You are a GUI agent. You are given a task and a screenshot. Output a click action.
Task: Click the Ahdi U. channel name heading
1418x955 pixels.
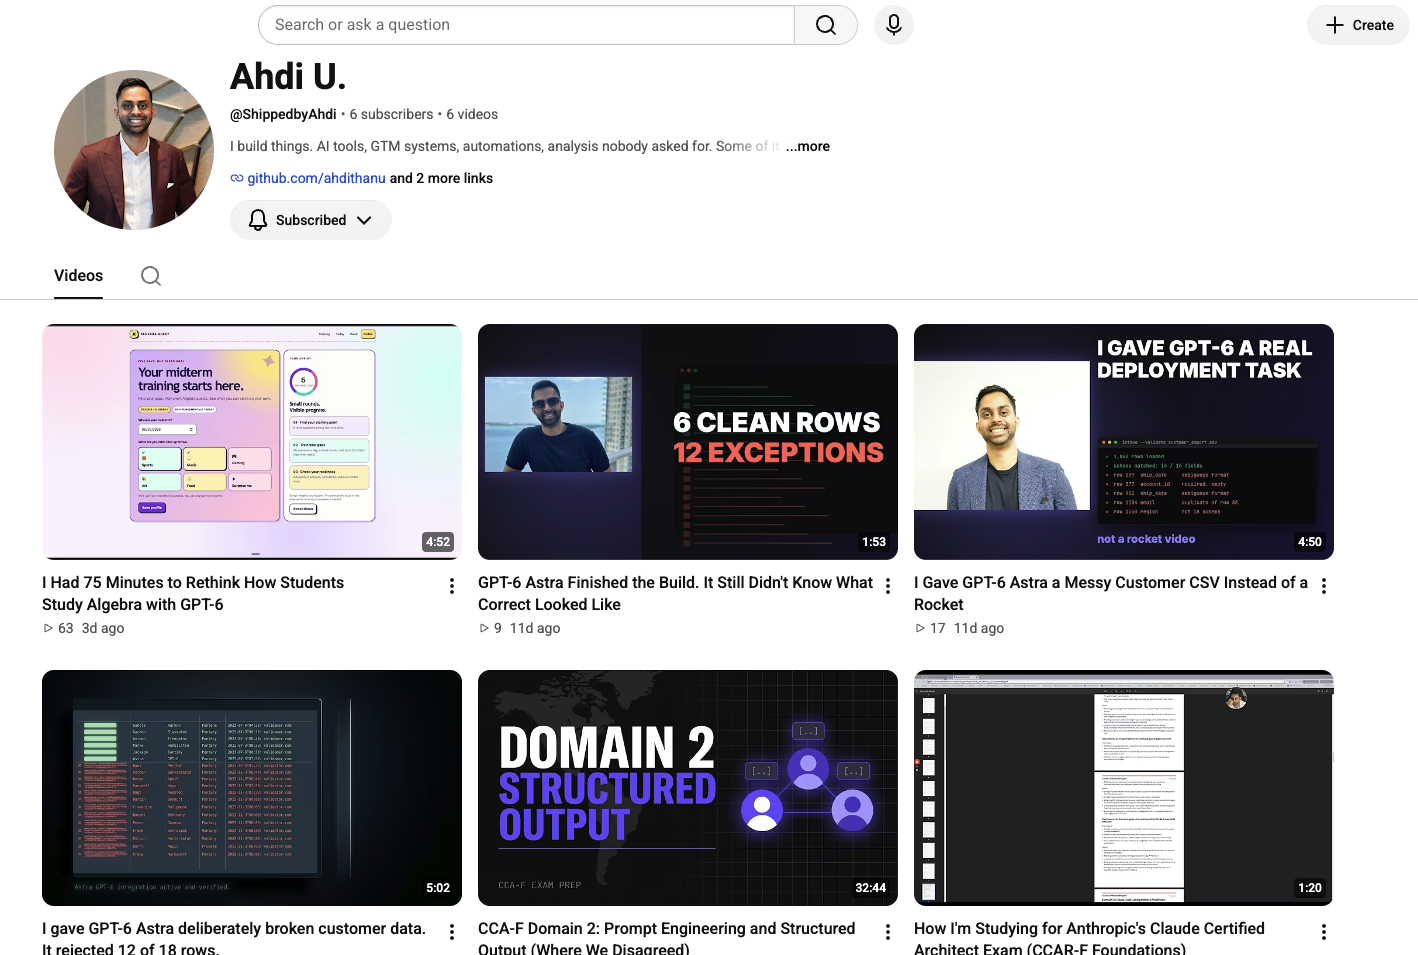coord(288,76)
